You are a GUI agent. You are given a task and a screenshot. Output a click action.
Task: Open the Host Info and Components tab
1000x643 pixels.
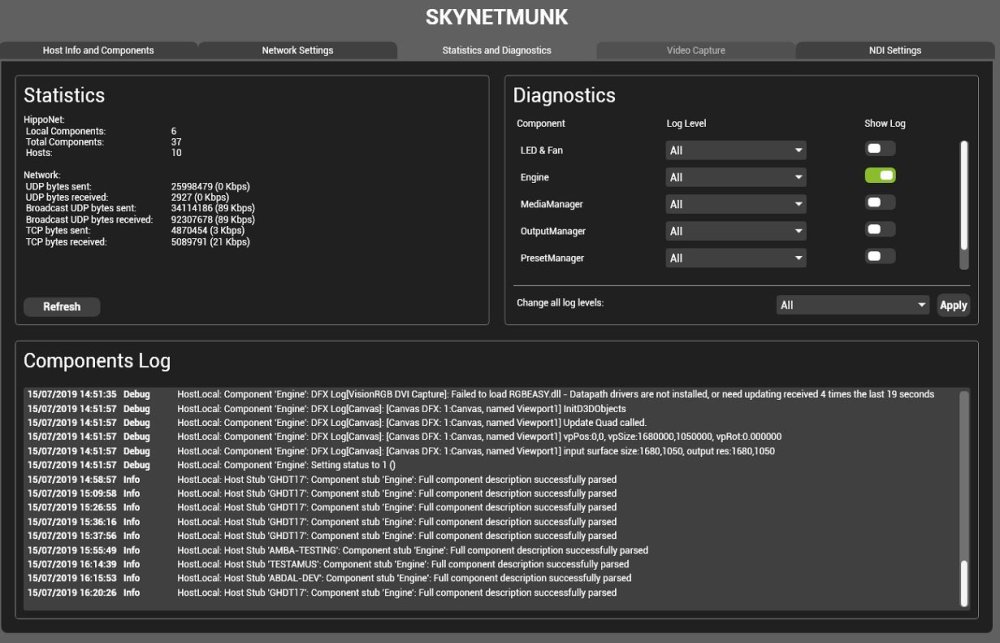98,50
